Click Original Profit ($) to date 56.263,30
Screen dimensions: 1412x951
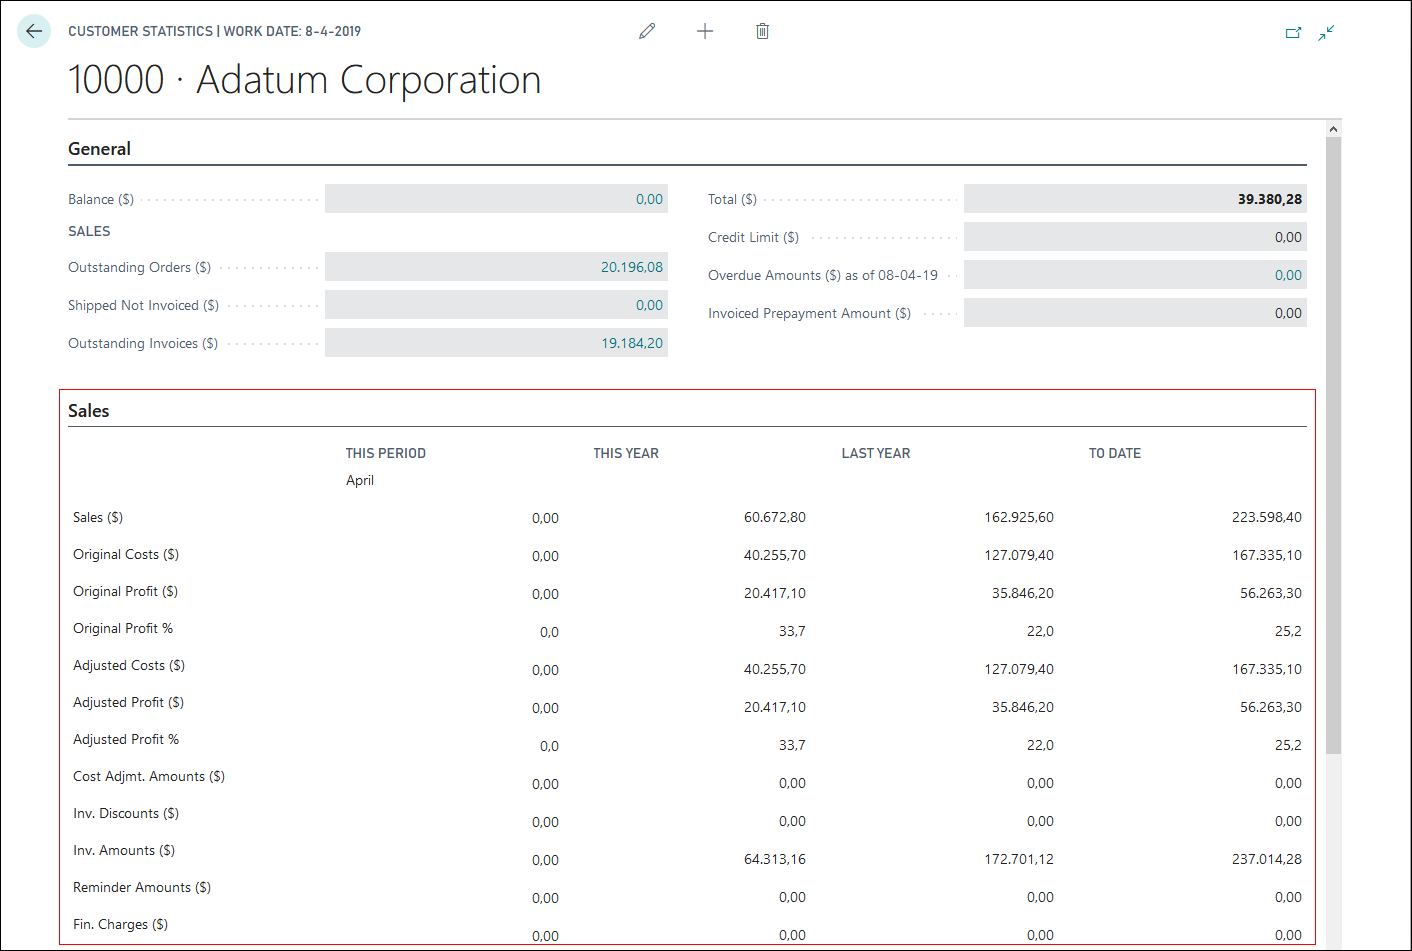[x=1271, y=593]
